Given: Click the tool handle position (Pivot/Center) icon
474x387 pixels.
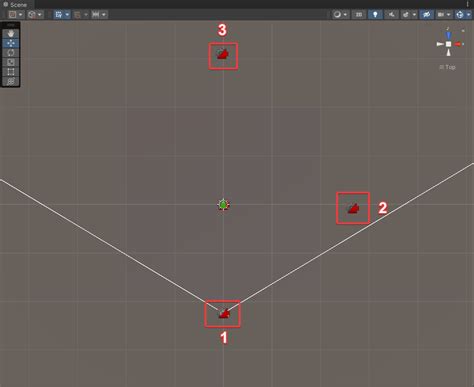Looking at the screenshot, I should click(x=13, y=14).
